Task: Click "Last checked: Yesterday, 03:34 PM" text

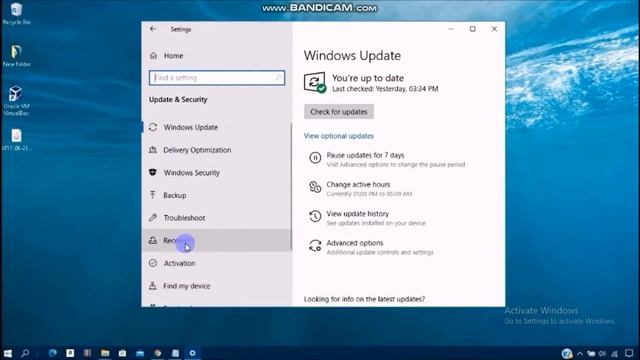Action: [385, 89]
